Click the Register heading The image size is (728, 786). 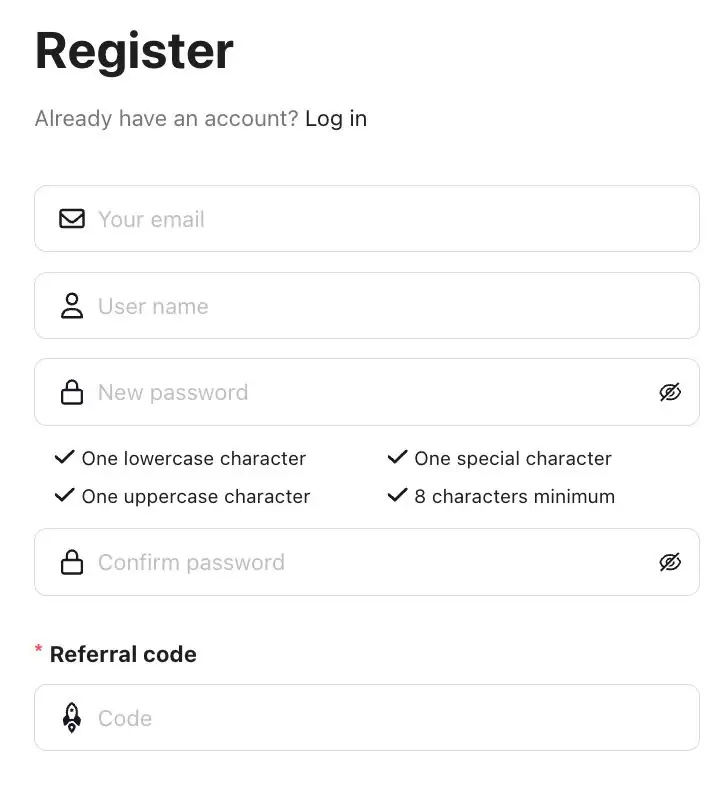tap(134, 52)
